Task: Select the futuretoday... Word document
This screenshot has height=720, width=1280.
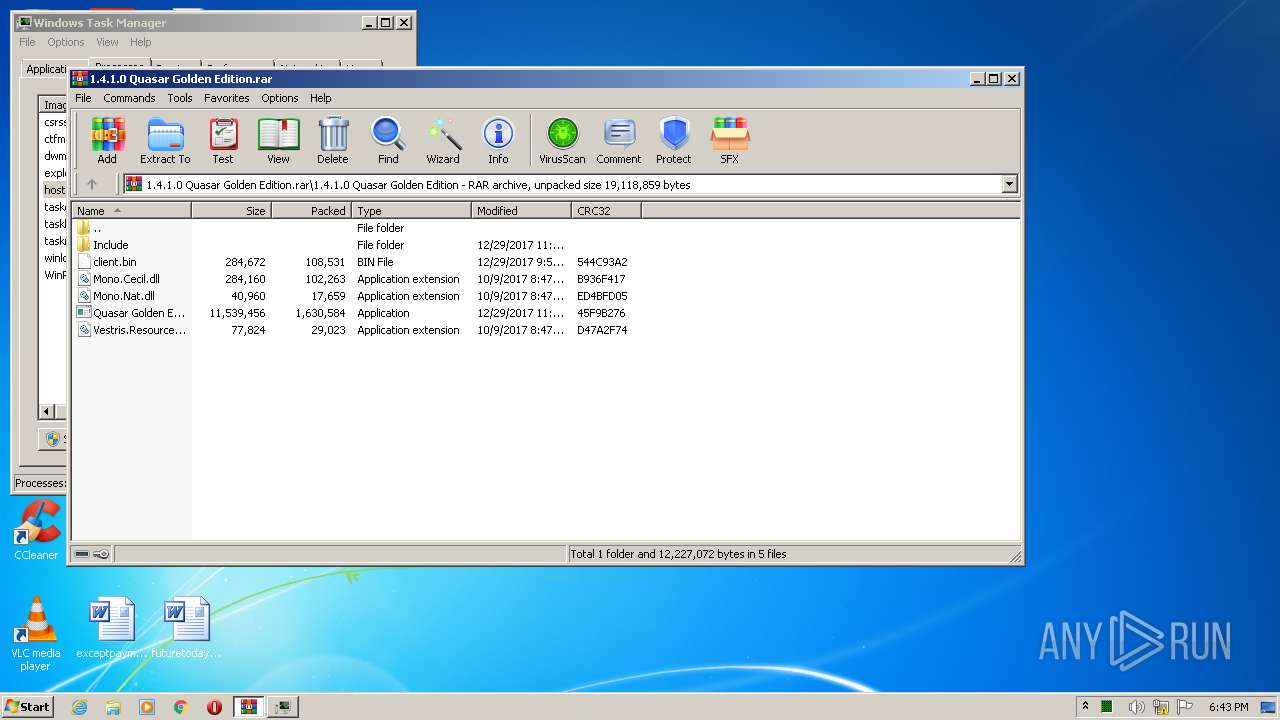Action: [x=187, y=628]
